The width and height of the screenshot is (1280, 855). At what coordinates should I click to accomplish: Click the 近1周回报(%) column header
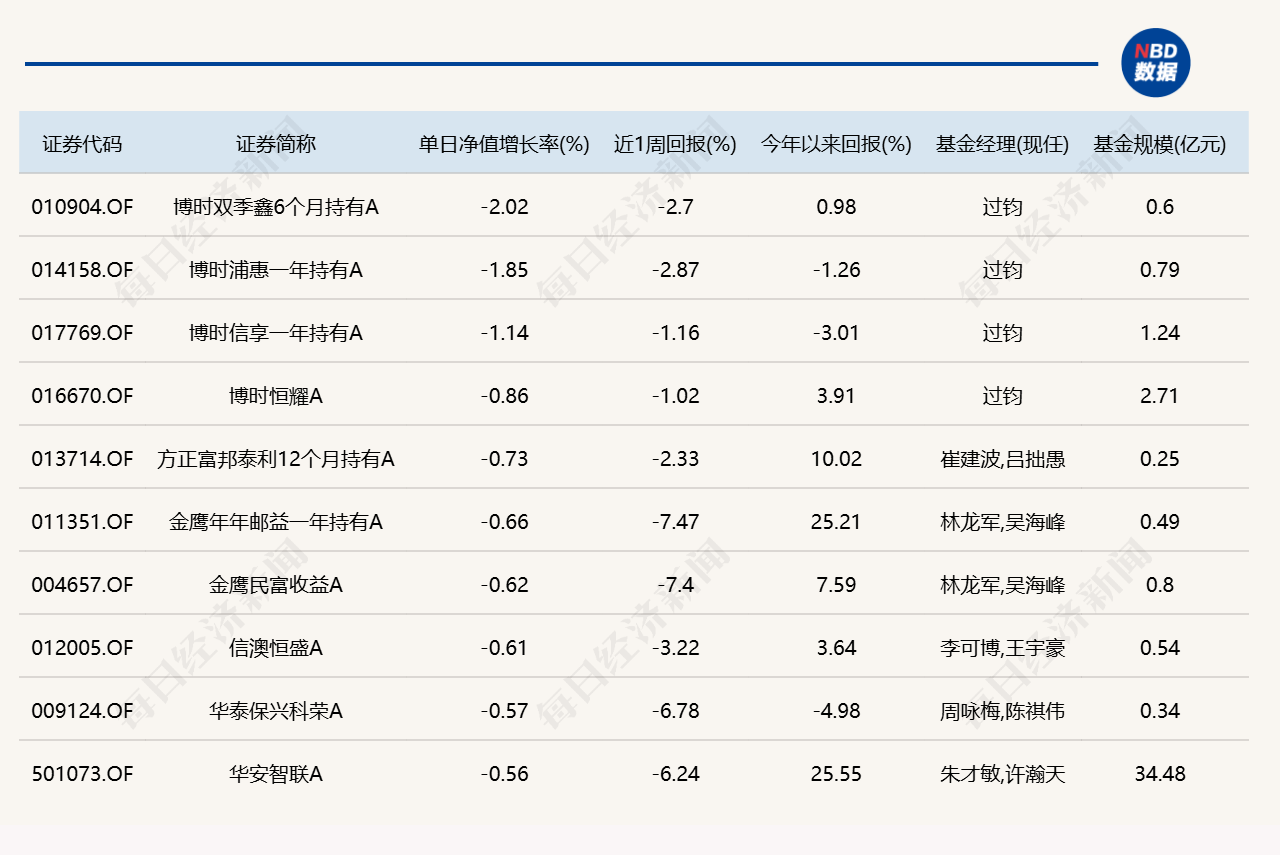pyautogui.click(x=675, y=144)
